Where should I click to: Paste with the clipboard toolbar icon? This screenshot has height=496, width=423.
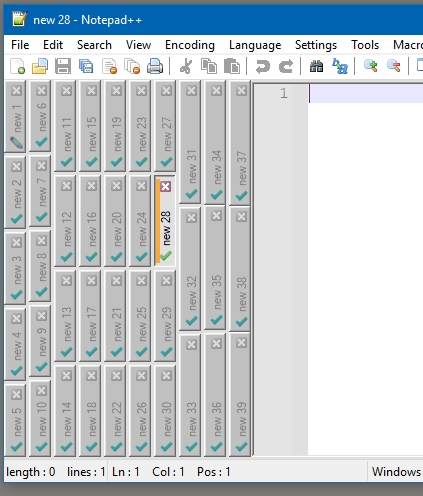pos(232,66)
